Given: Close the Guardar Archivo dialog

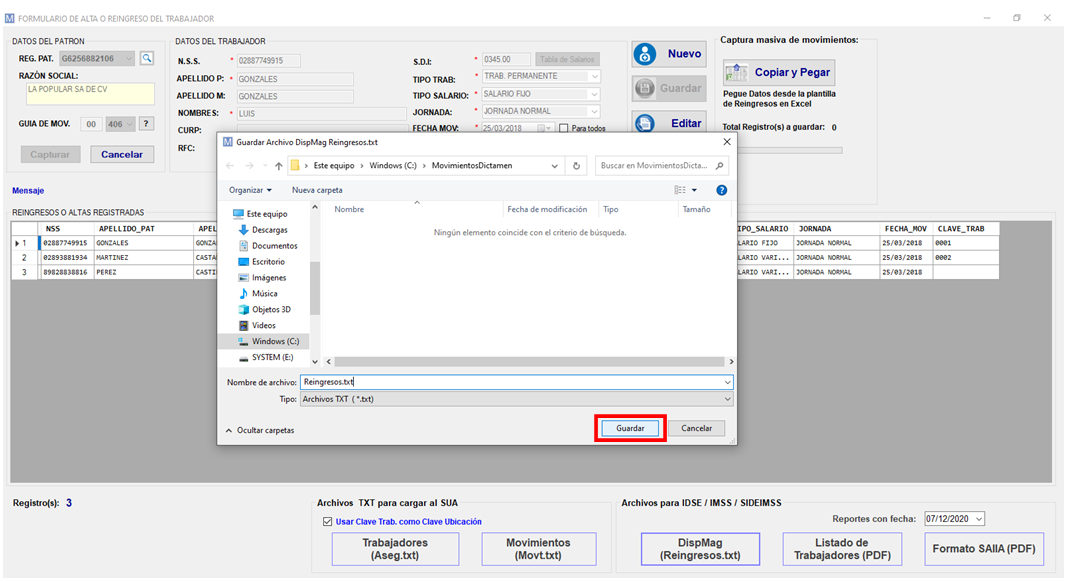Looking at the screenshot, I should [x=727, y=142].
